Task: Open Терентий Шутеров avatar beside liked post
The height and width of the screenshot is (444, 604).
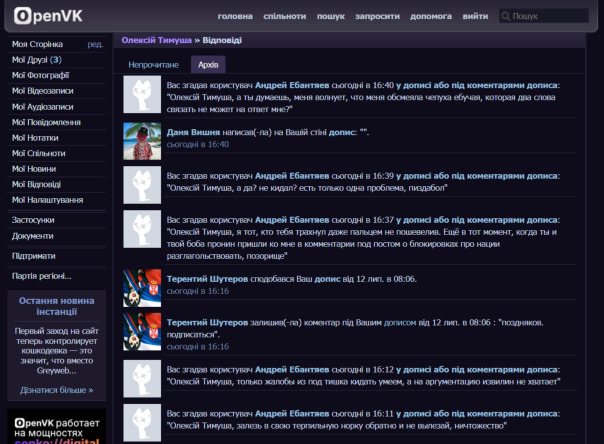Action: [142, 288]
